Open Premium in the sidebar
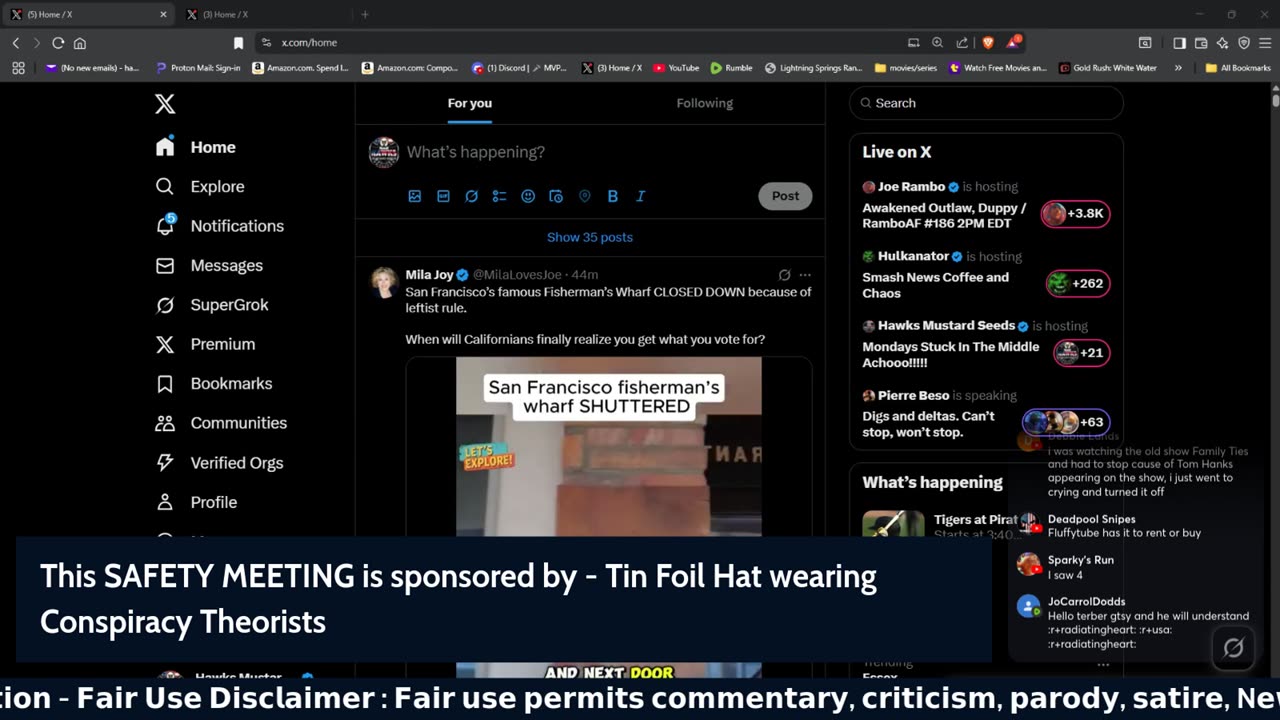 [x=205, y=344]
